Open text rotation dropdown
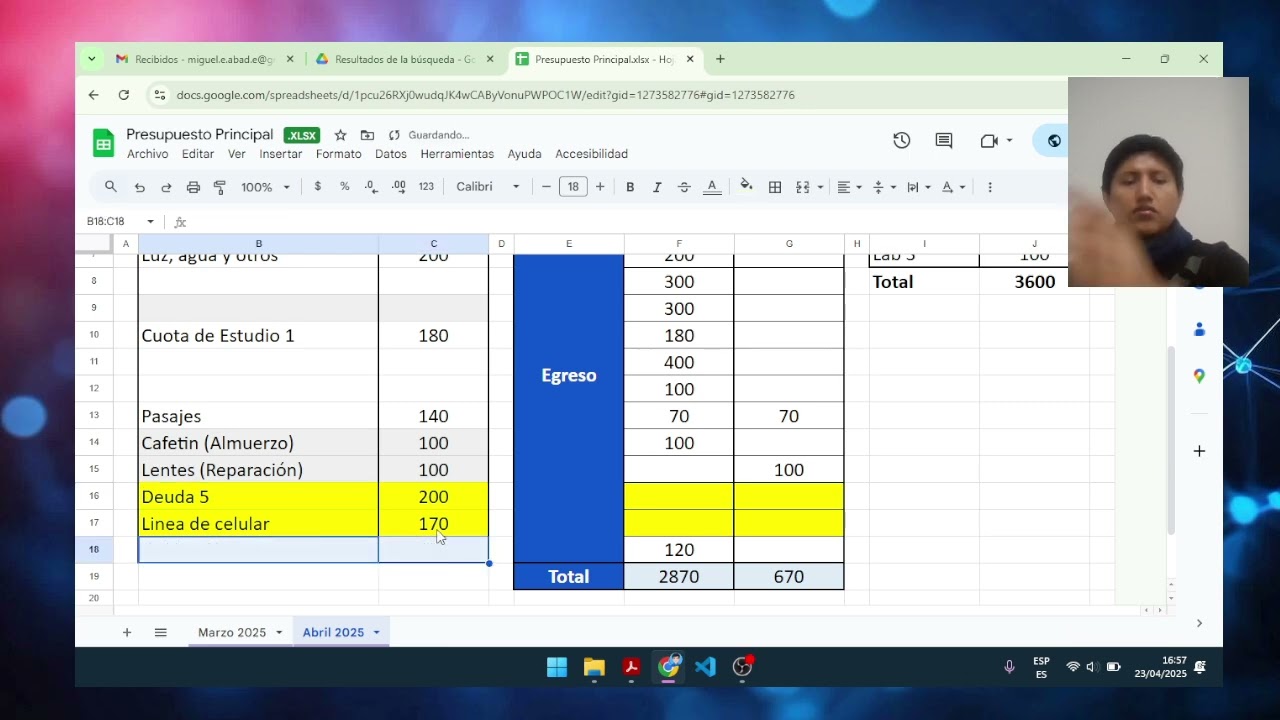The width and height of the screenshot is (1280, 720). click(953, 187)
